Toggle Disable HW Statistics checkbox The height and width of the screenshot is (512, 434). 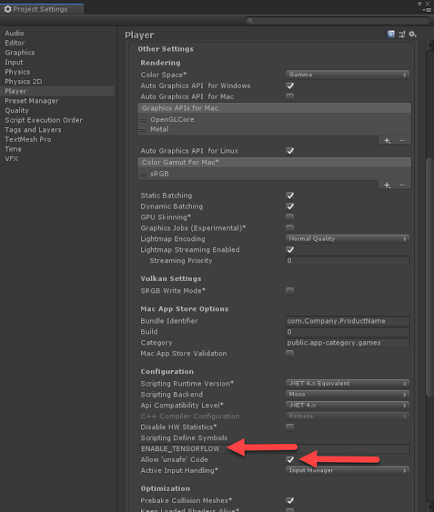point(290,427)
